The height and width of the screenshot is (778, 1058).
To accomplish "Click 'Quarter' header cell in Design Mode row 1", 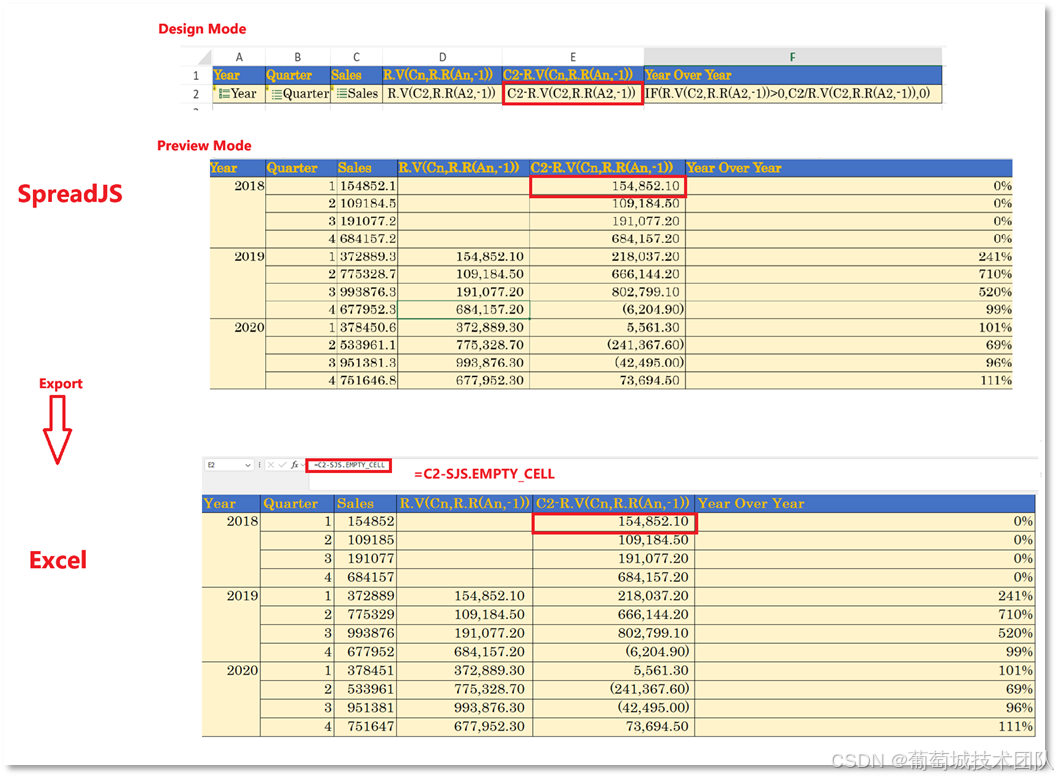I will pyautogui.click(x=298, y=75).
